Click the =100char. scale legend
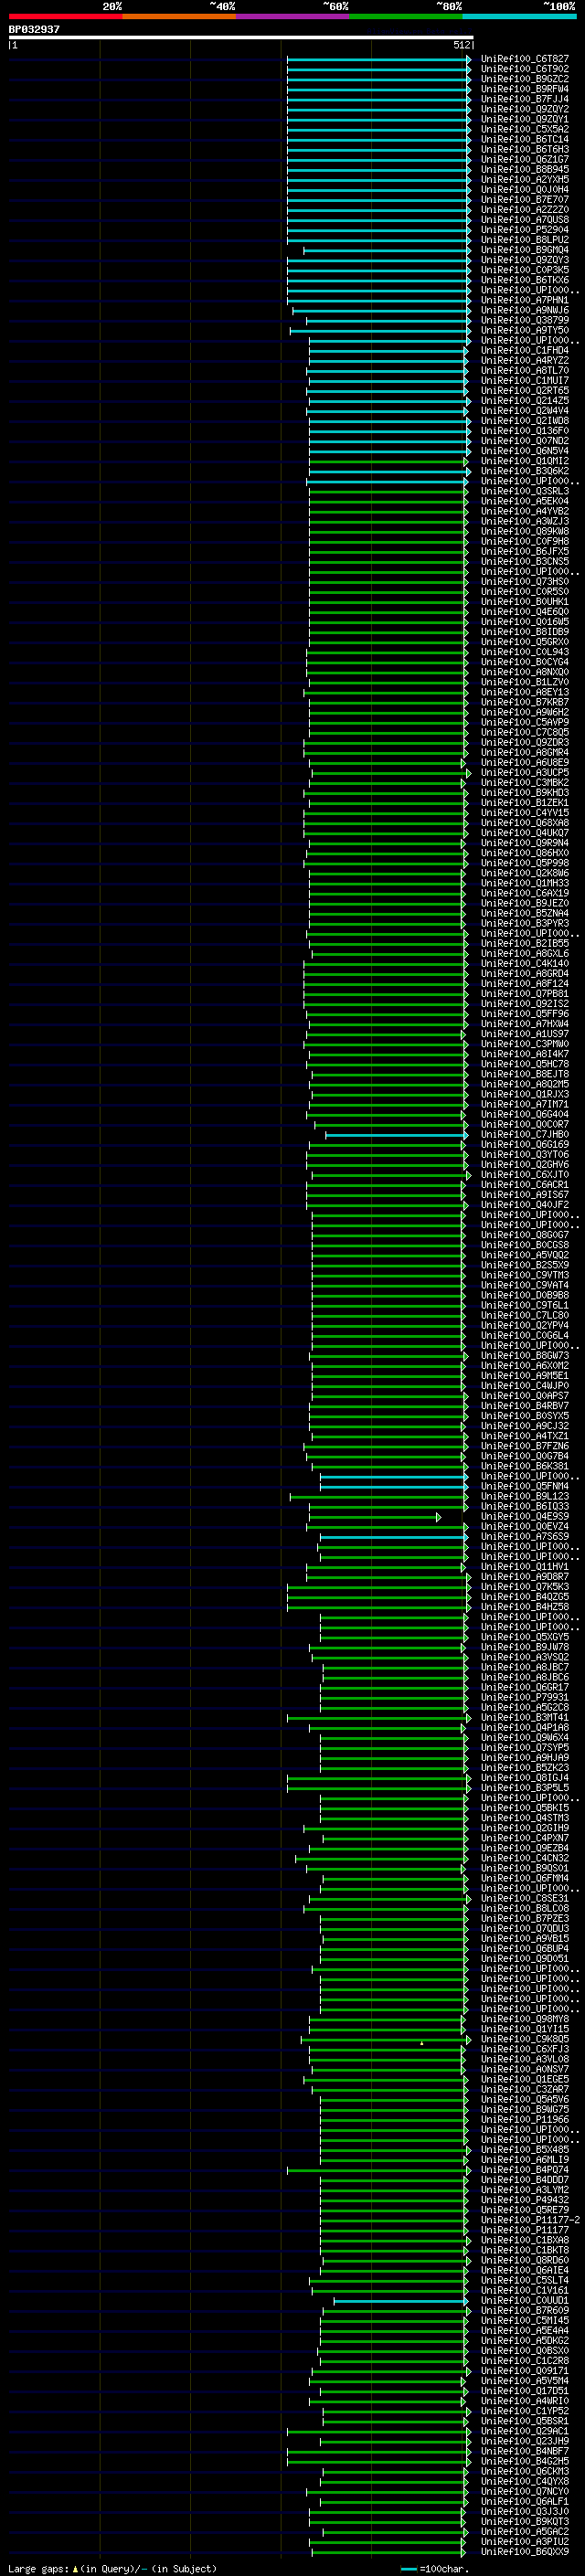Screen dimensions: 585x2576 (x=433, y=2568)
